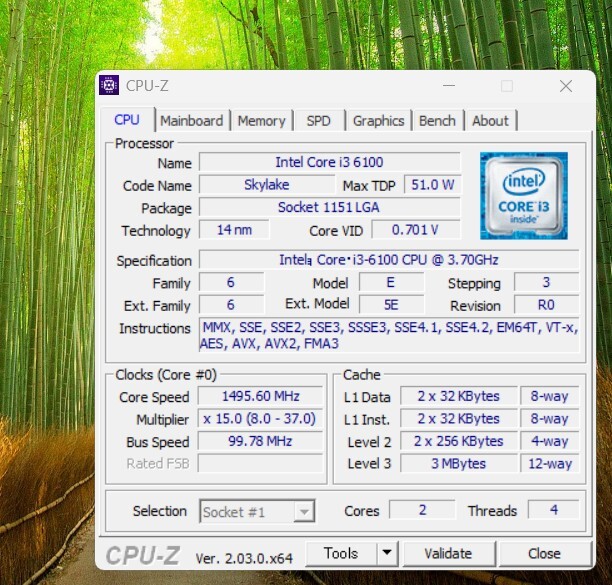Minimize the CPU-Z window

pyautogui.click(x=449, y=85)
